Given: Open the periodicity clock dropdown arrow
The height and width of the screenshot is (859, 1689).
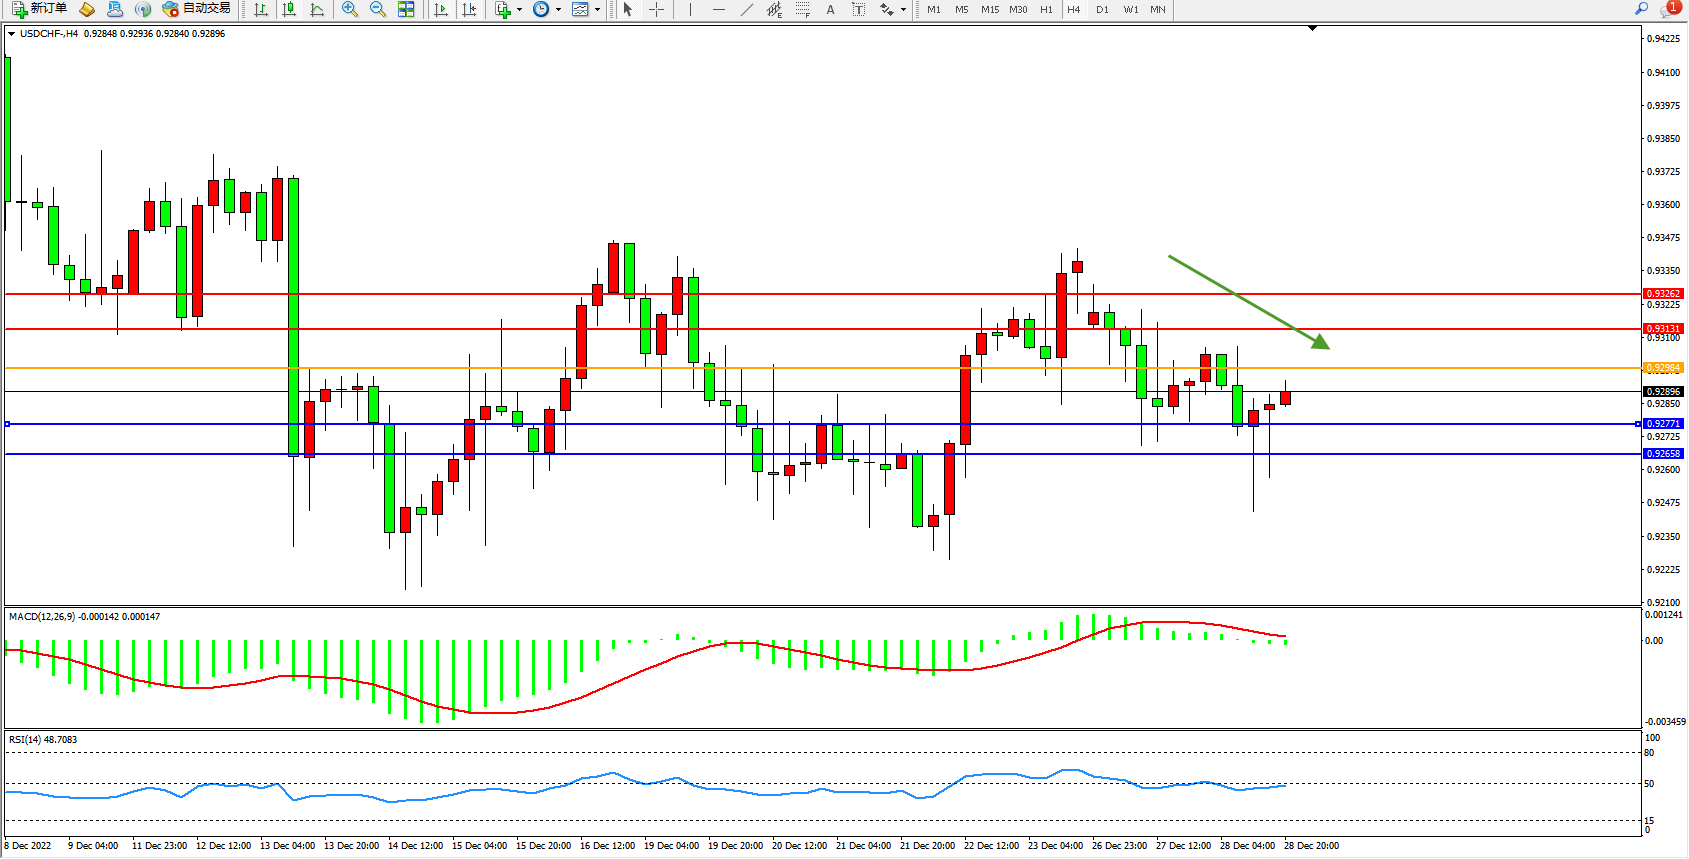Looking at the screenshot, I should (x=558, y=9).
